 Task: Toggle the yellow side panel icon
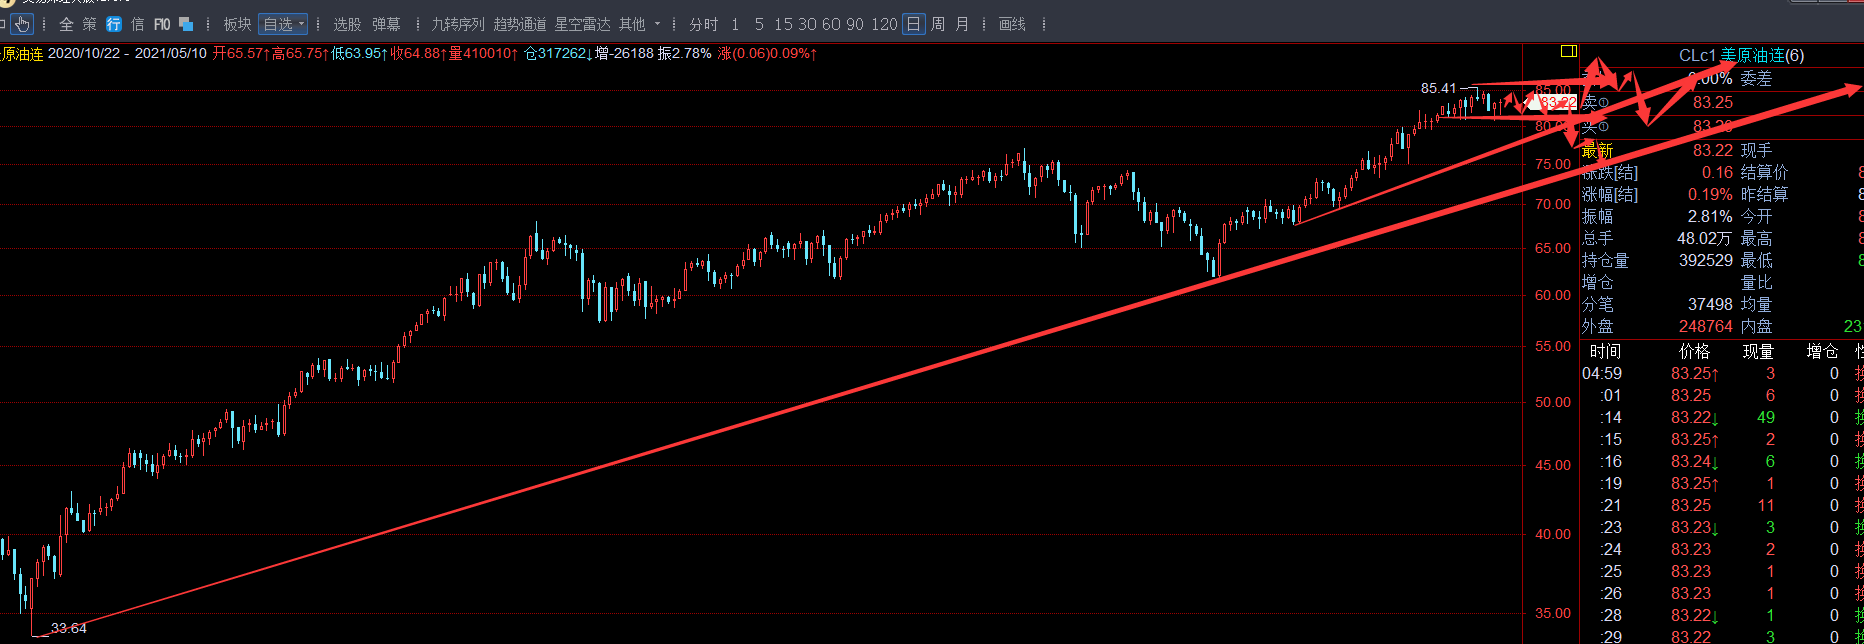pos(1568,51)
